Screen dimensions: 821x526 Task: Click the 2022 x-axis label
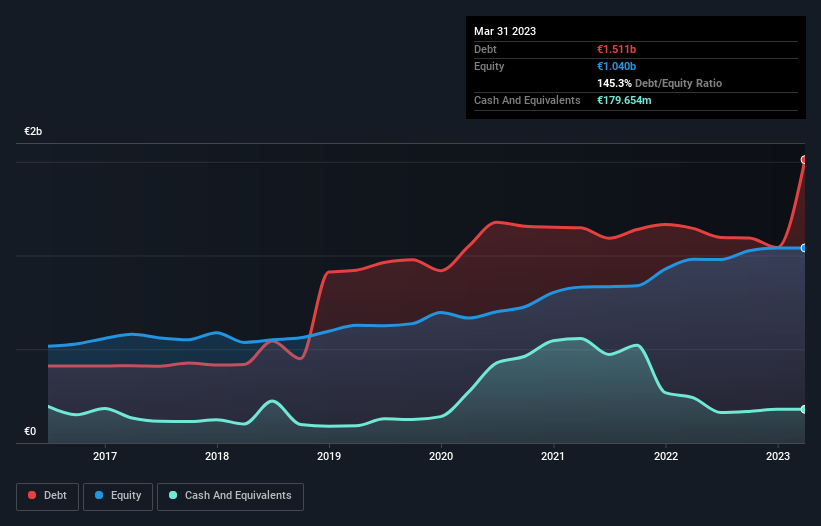[x=666, y=456]
